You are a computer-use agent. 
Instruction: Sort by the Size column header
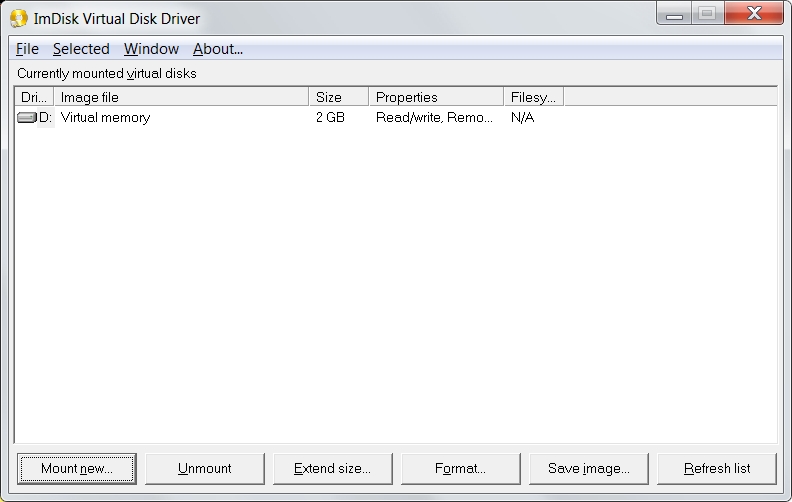click(x=339, y=97)
